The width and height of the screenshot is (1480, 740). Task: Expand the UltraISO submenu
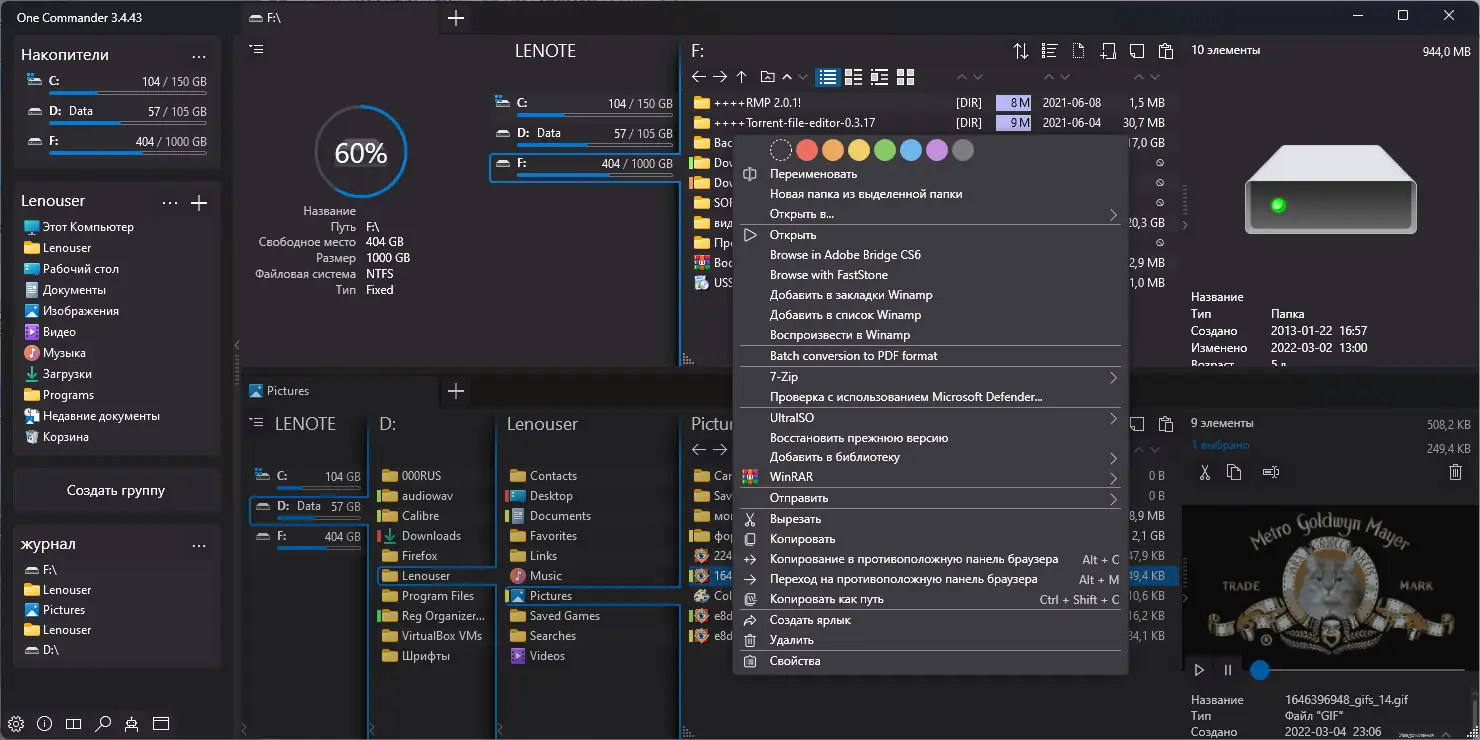1113,418
